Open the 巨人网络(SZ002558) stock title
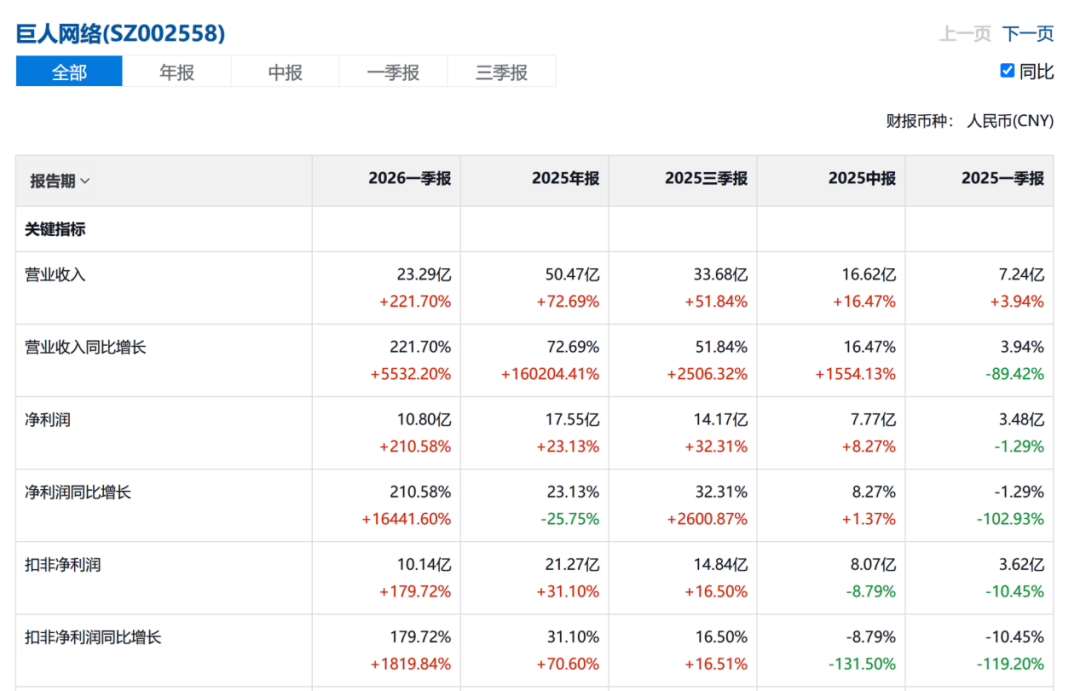The image size is (1080, 691). 121,33
